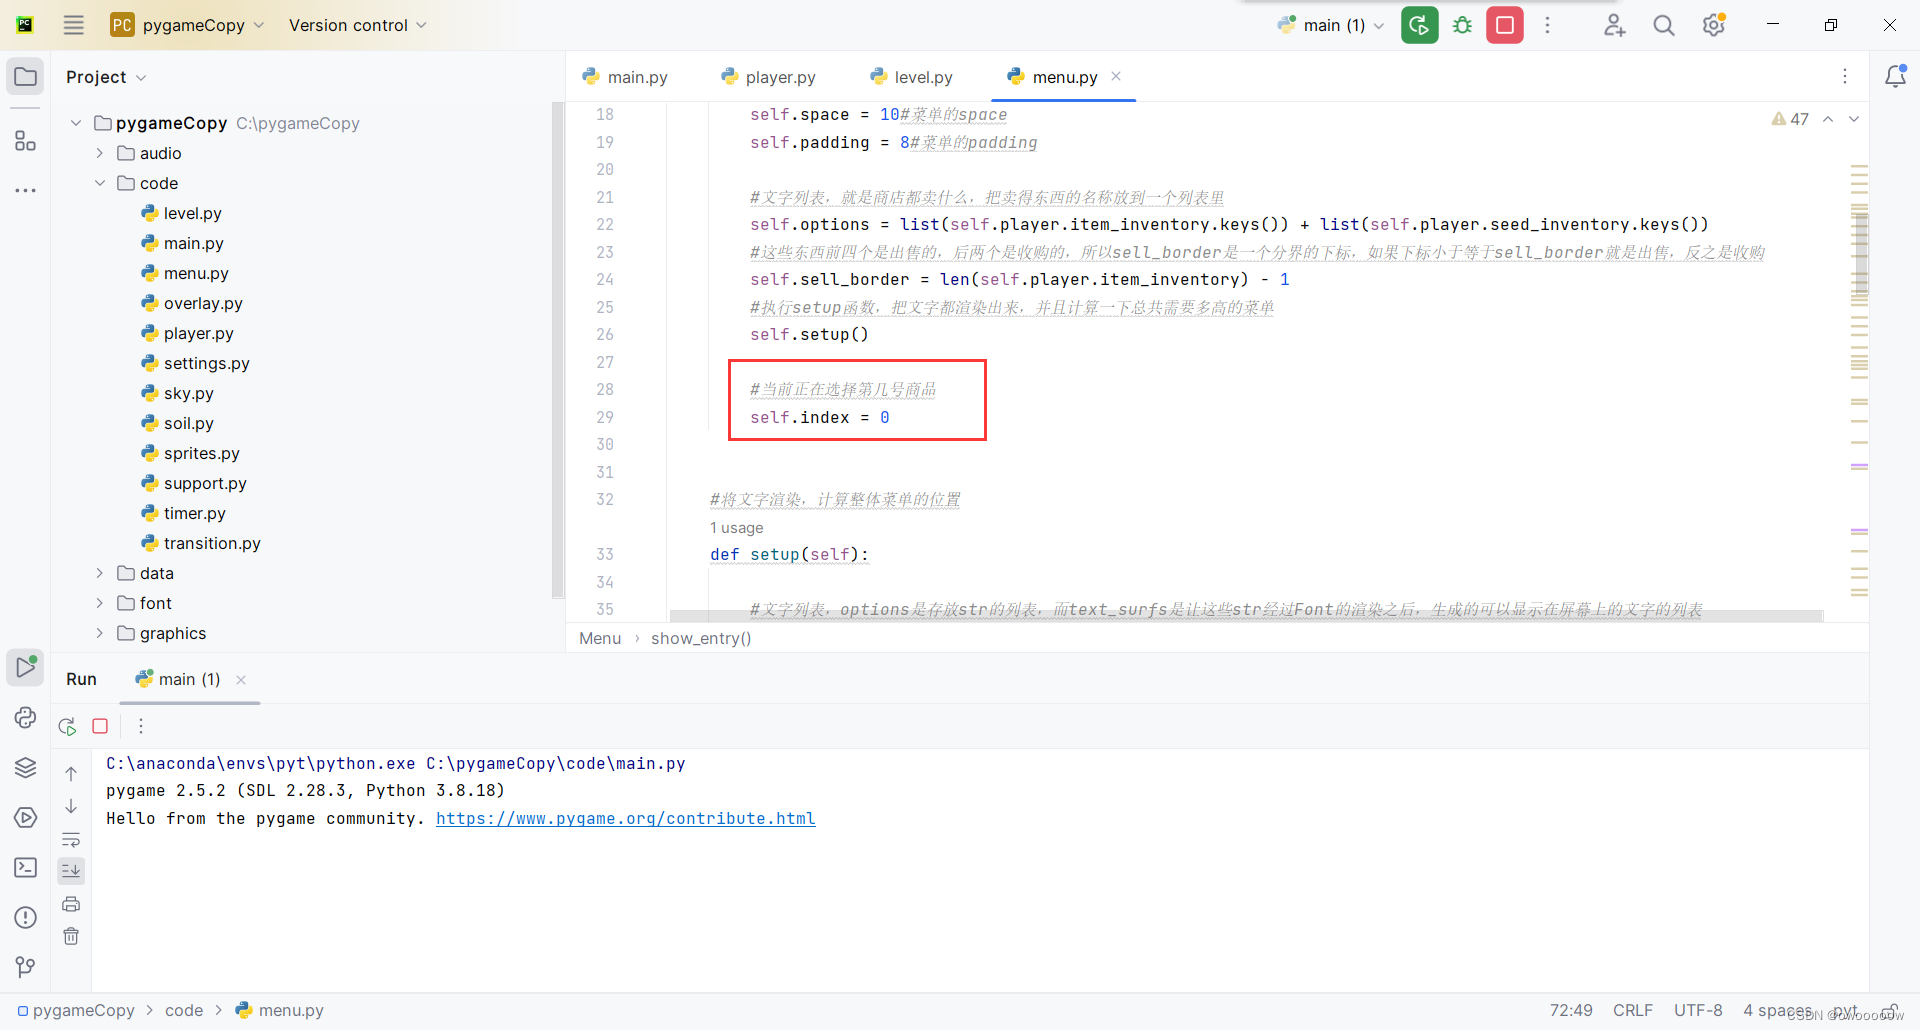Open main (1) run configuration dropdown

click(1333, 25)
